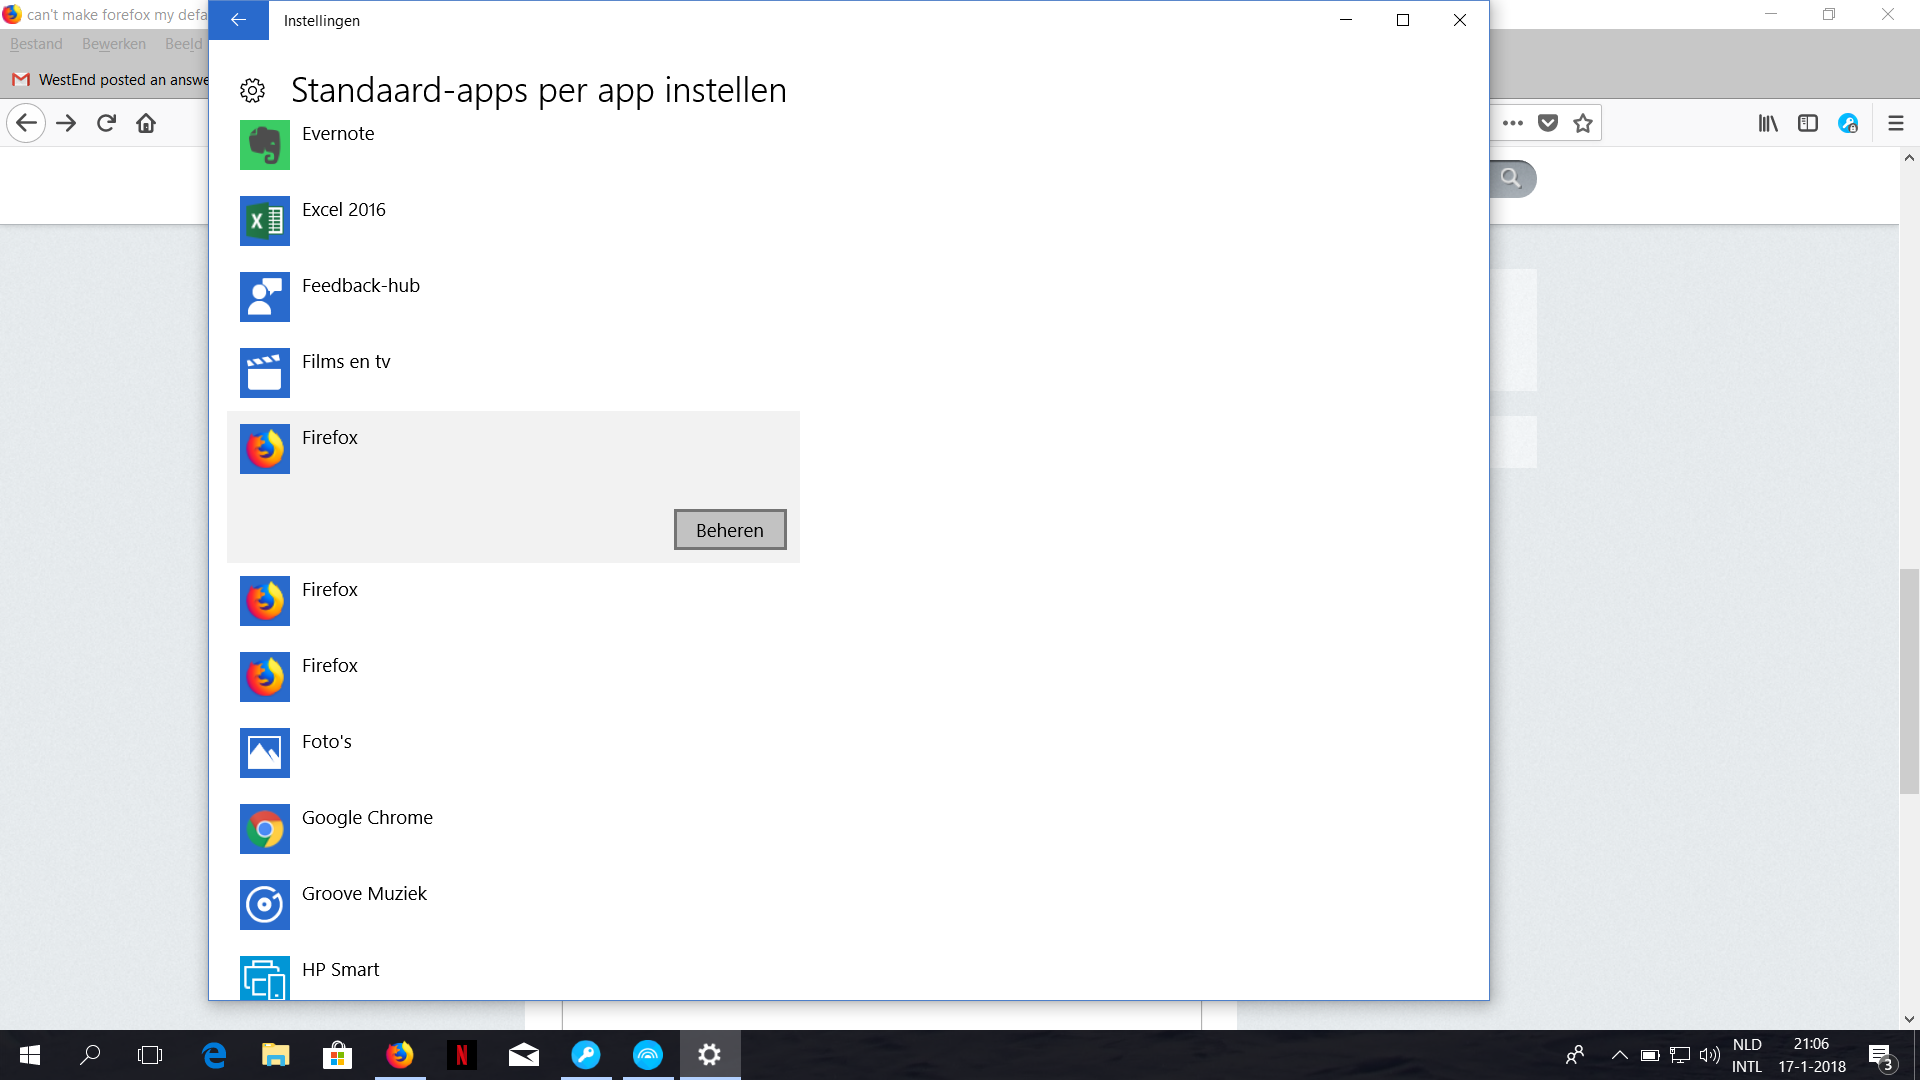
Task: Select the Excel 2016 icon
Action: [264, 221]
